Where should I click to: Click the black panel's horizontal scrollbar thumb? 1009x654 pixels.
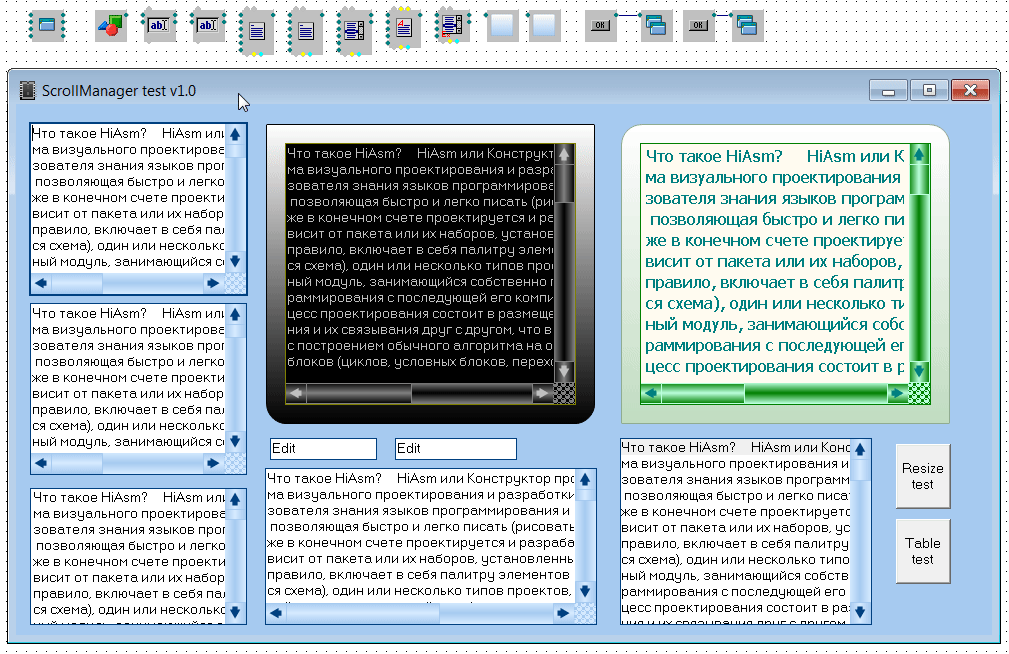click(358, 393)
